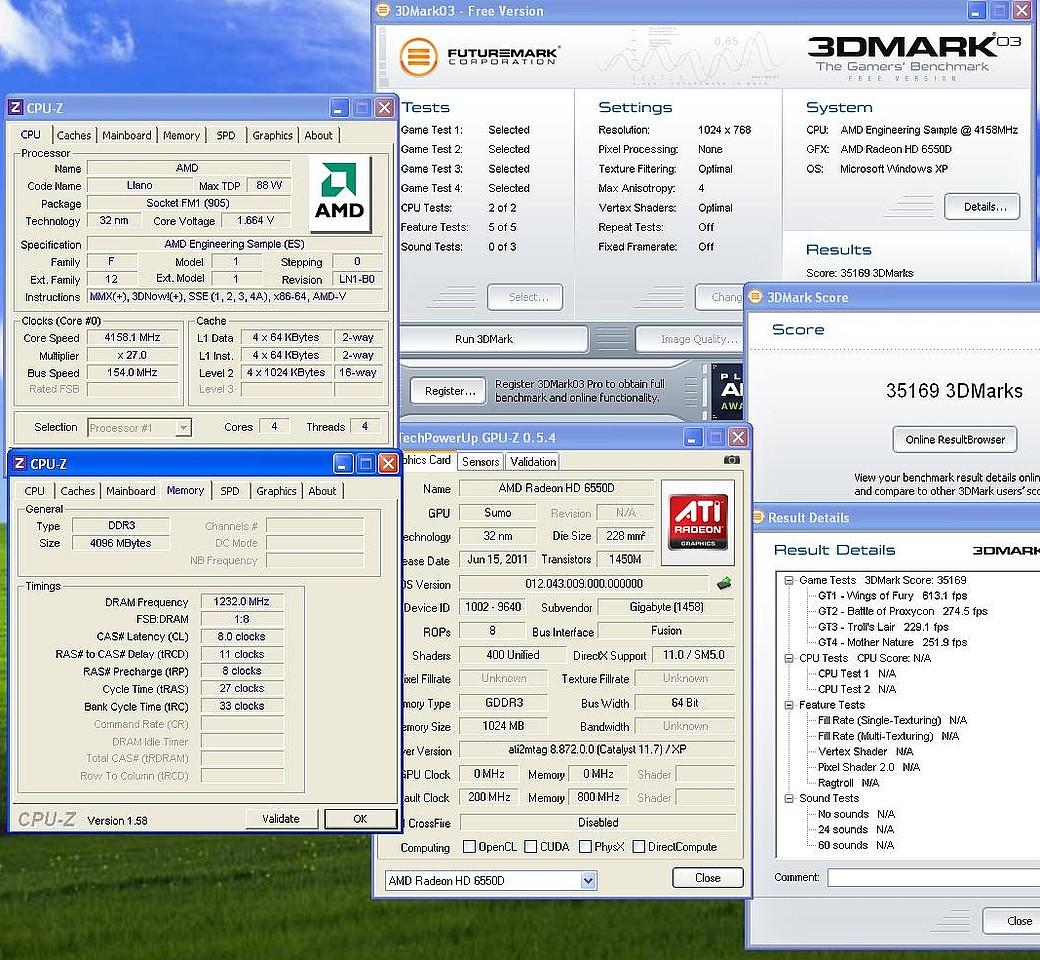Viewport: 1040px width, 960px height.
Task: Select the GT4 - Mother Nature result row
Action: coord(892,642)
